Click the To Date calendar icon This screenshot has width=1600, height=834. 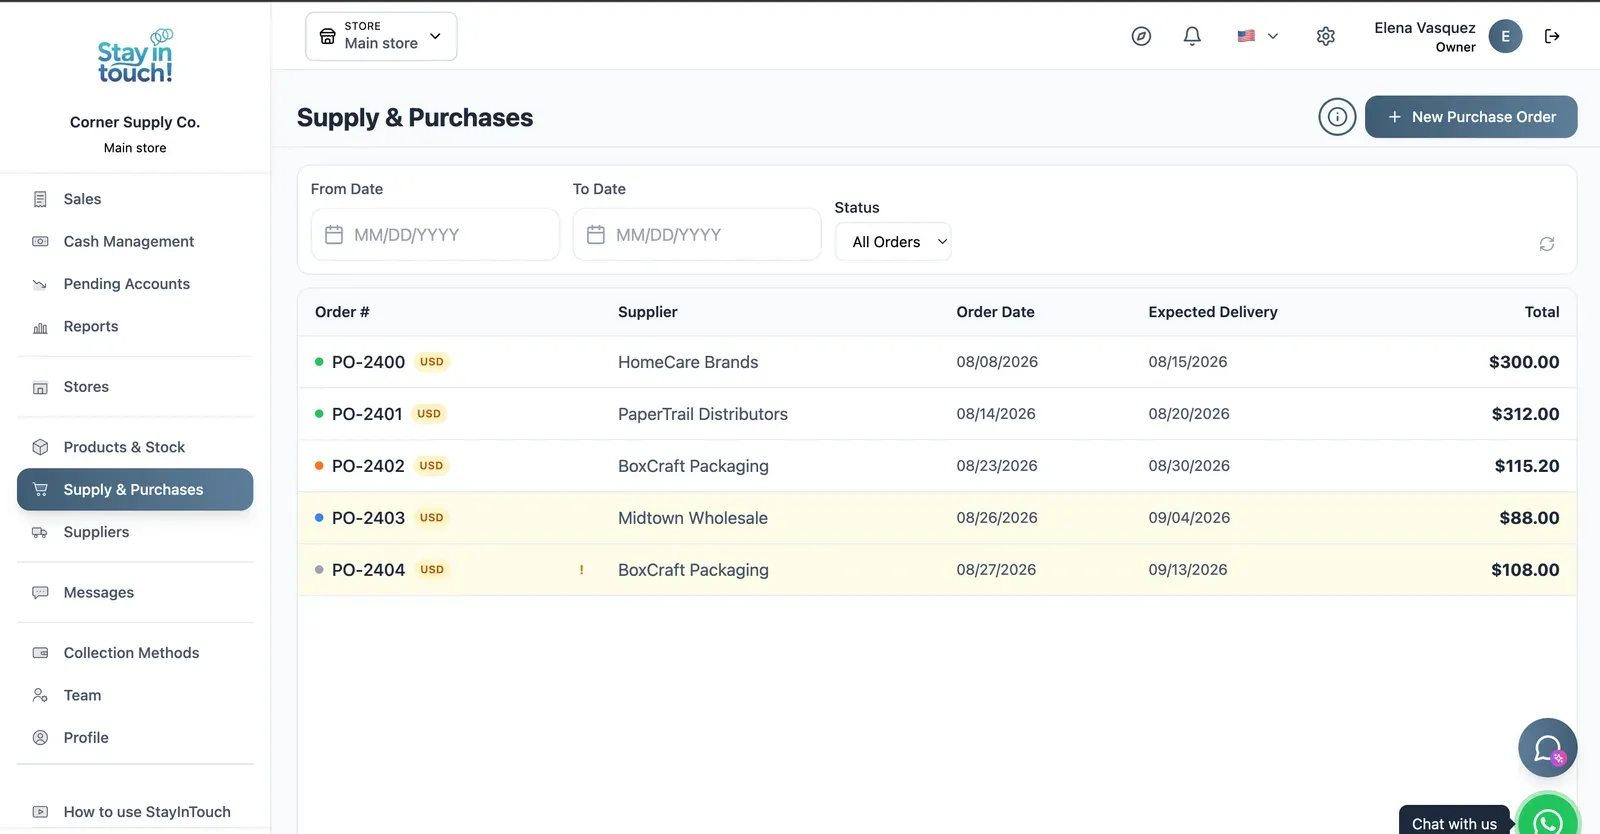pyautogui.click(x=596, y=235)
